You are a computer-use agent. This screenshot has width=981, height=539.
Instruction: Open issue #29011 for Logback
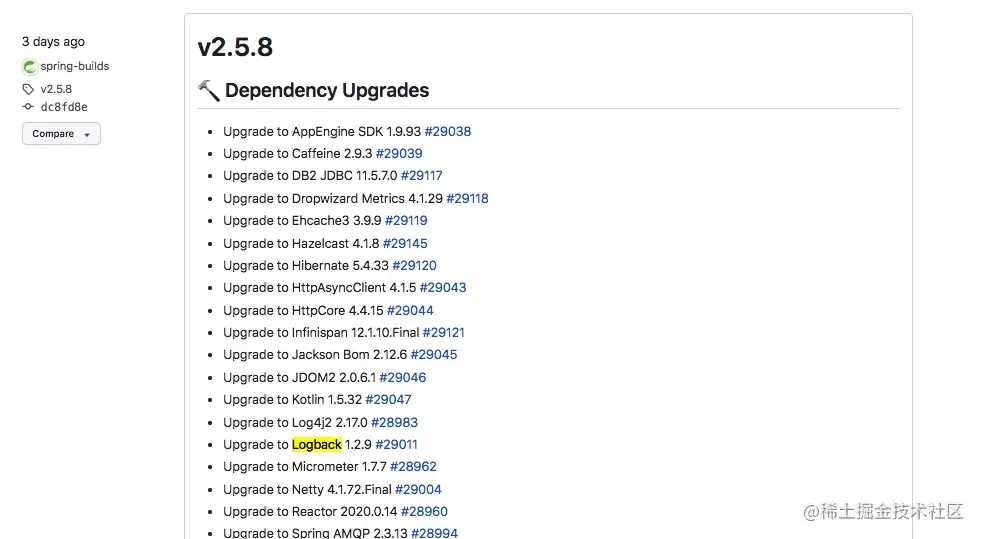tap(397, 445)
